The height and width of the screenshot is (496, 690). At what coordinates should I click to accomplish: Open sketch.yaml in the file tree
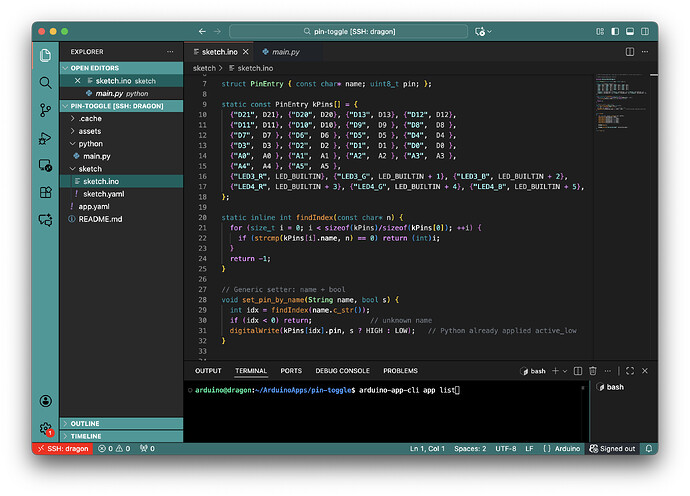tap(121, 194)
